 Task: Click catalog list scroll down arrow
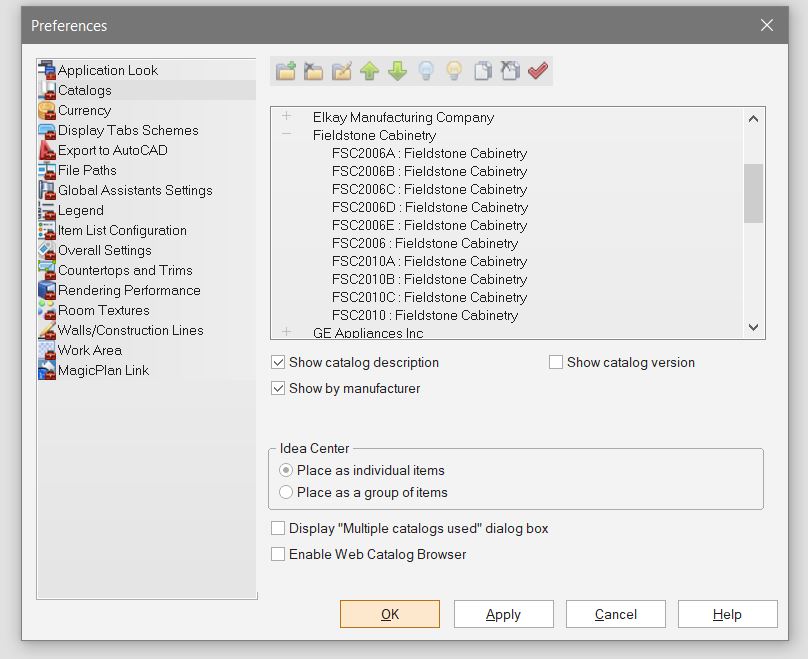(x=753, y=327)
